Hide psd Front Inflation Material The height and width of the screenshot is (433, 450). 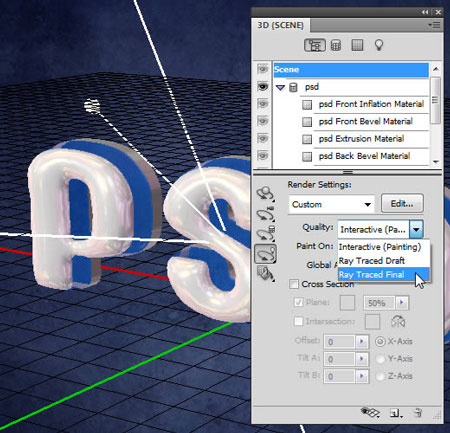(x=263, y=104)
